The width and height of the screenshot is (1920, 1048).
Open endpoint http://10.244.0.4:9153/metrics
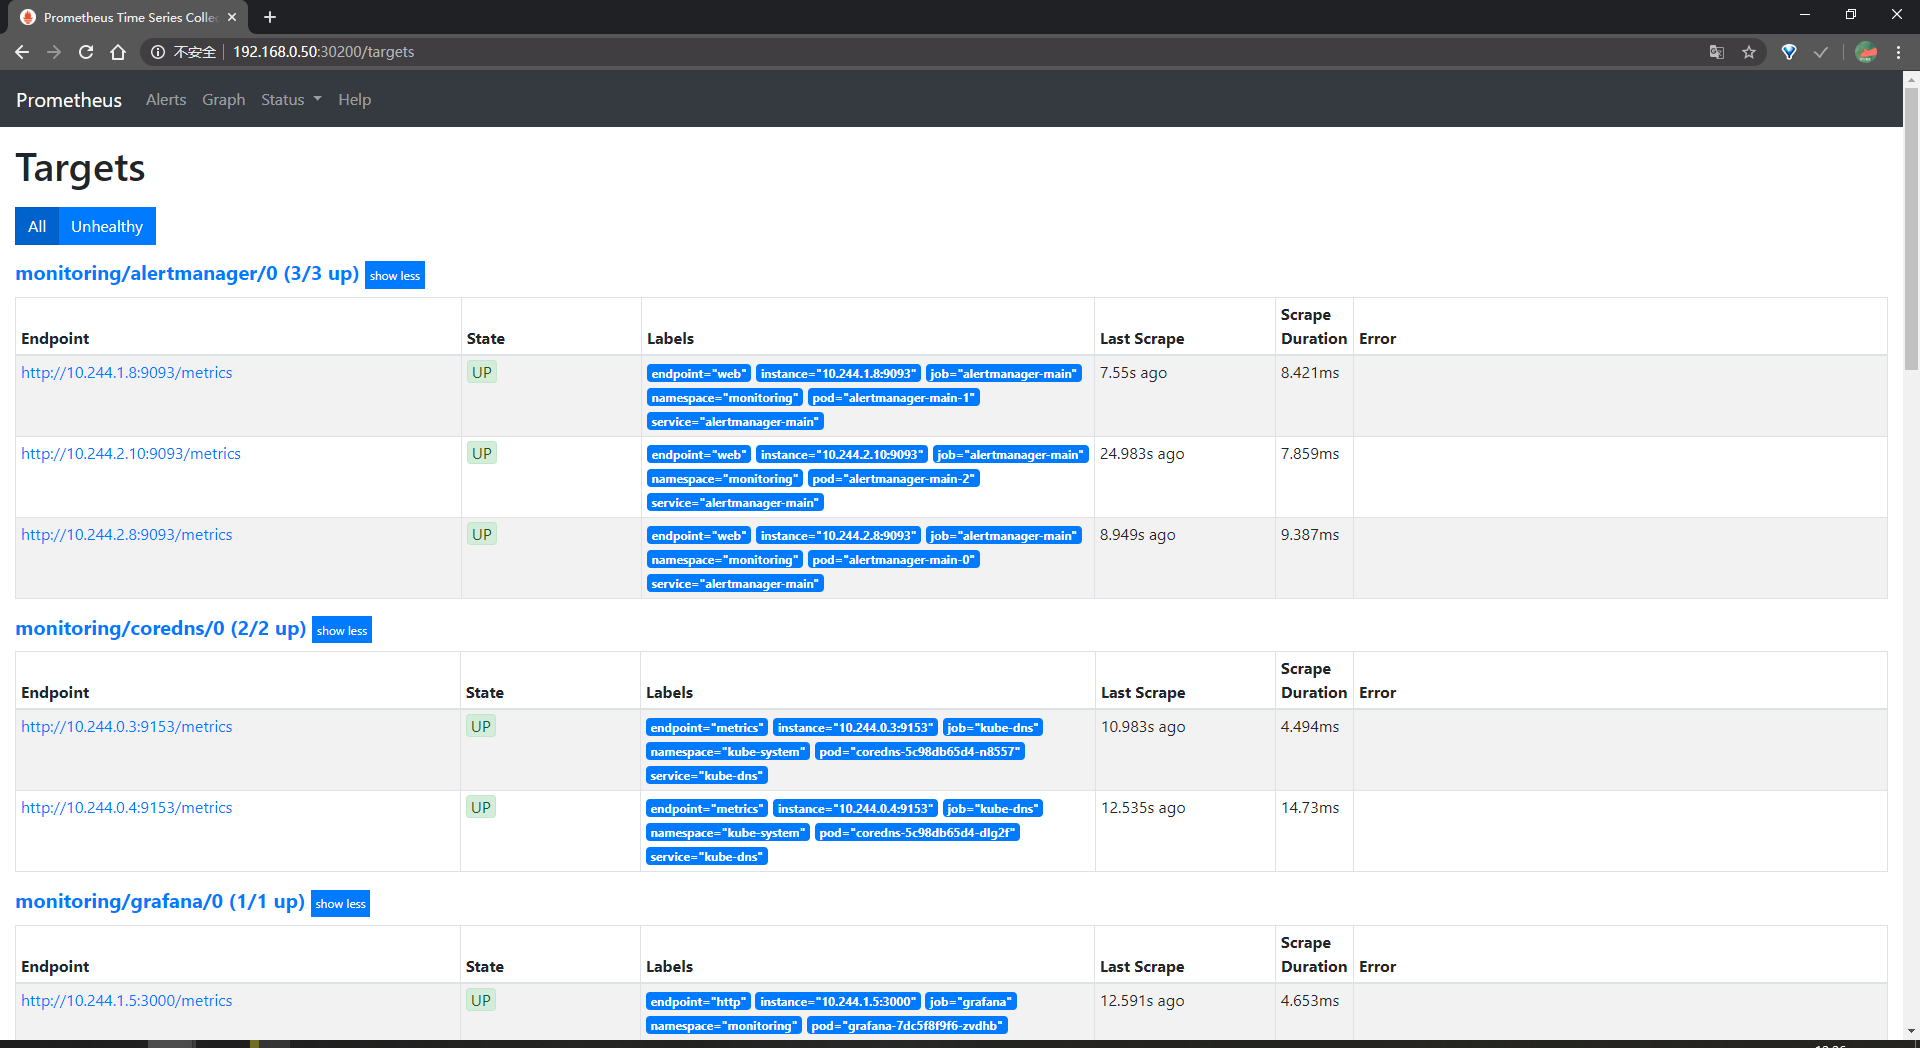tap(127, 808)
